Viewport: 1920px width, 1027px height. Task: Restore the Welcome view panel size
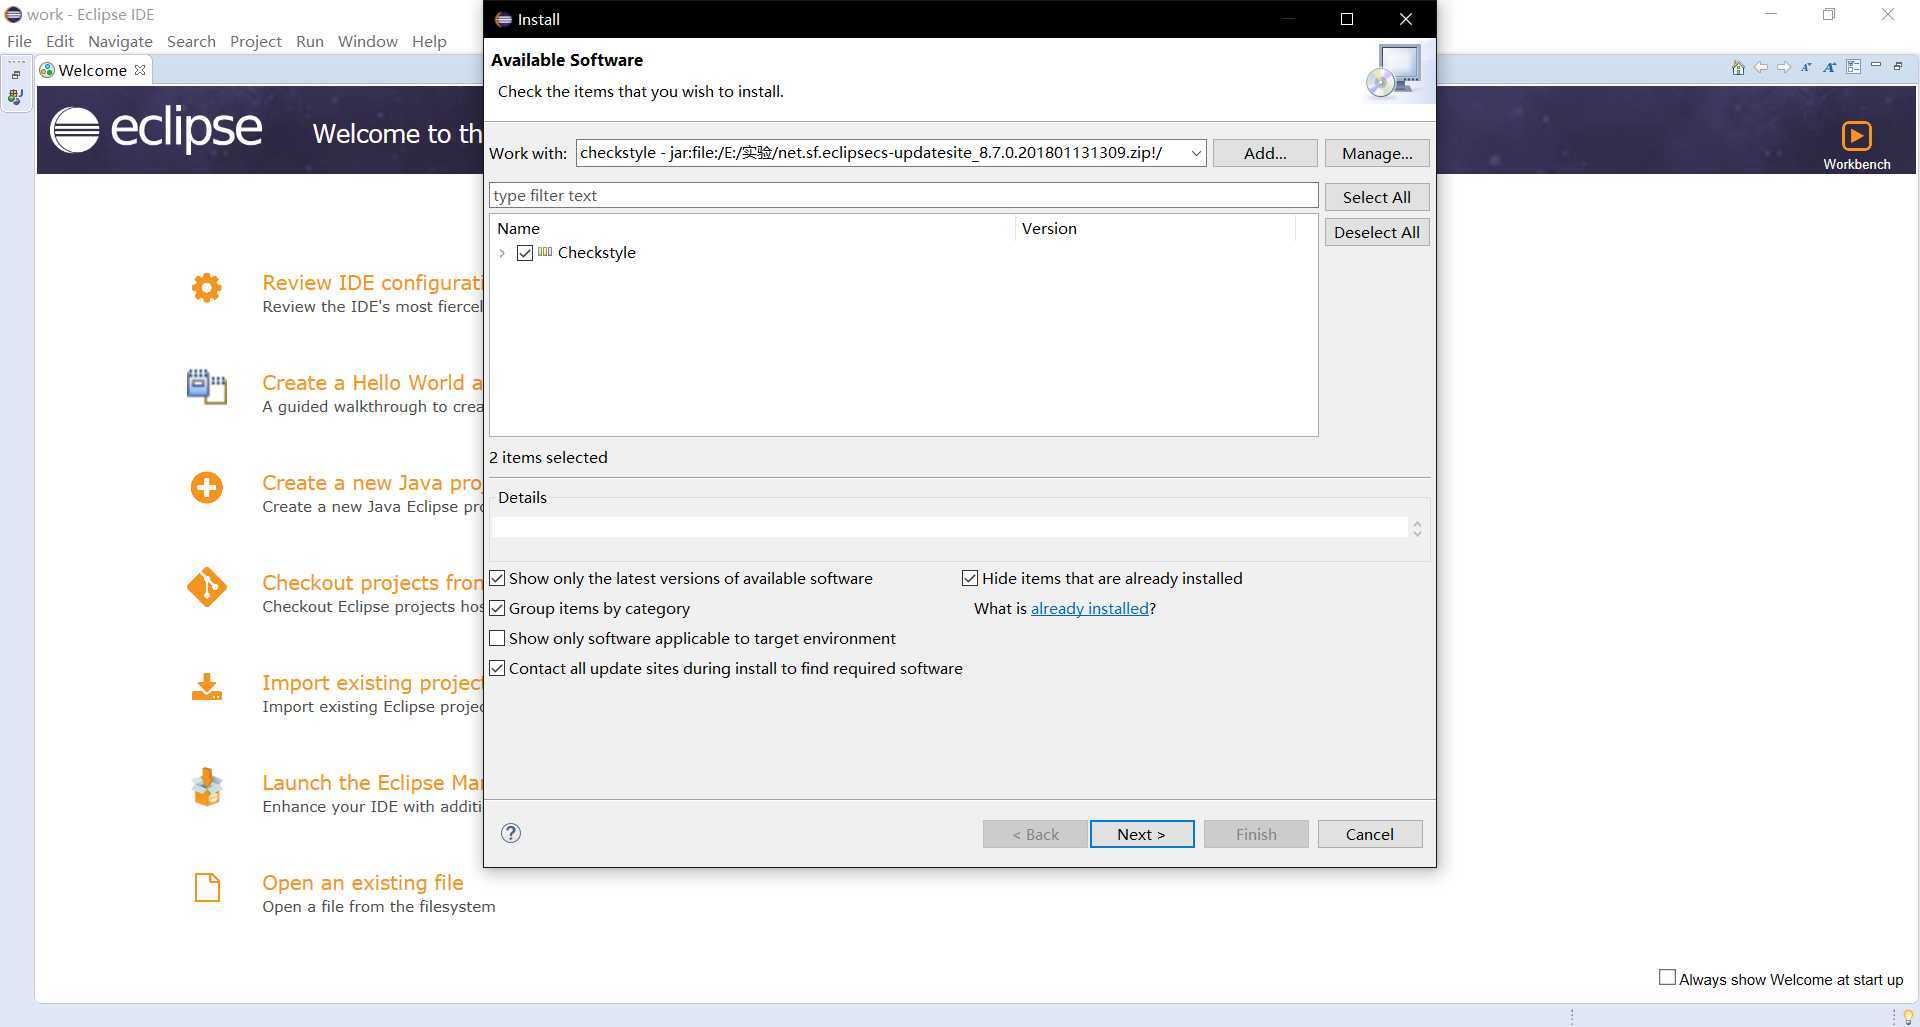tap(1898, 66)
